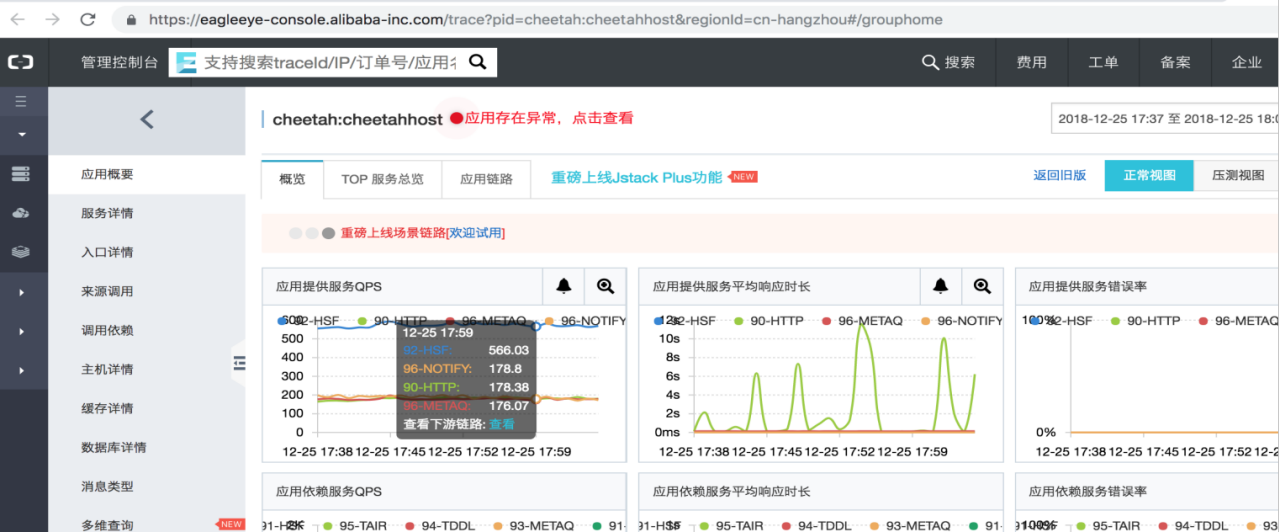The image size is (1280, 532).
Task: Toggle the hamburger menu in the dark sidebar
Action: click(x=21, y=101)
